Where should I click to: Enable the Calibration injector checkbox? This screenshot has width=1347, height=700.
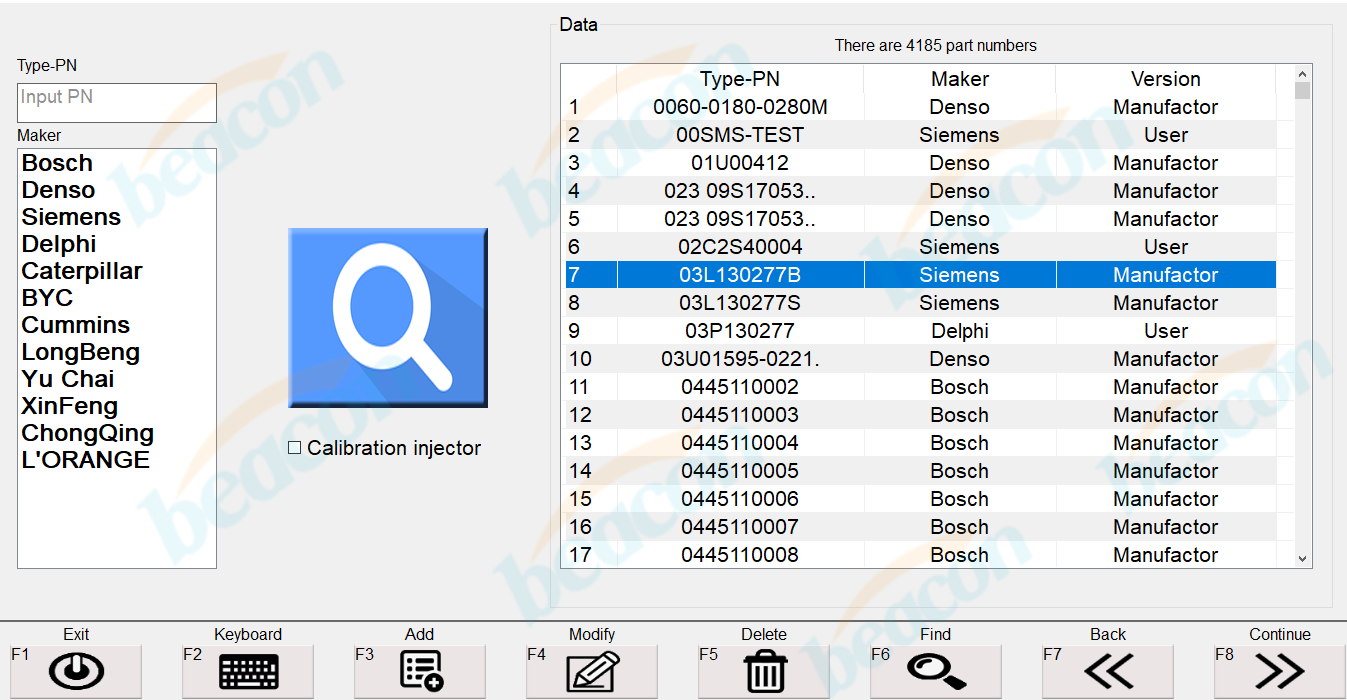(295, 448)
